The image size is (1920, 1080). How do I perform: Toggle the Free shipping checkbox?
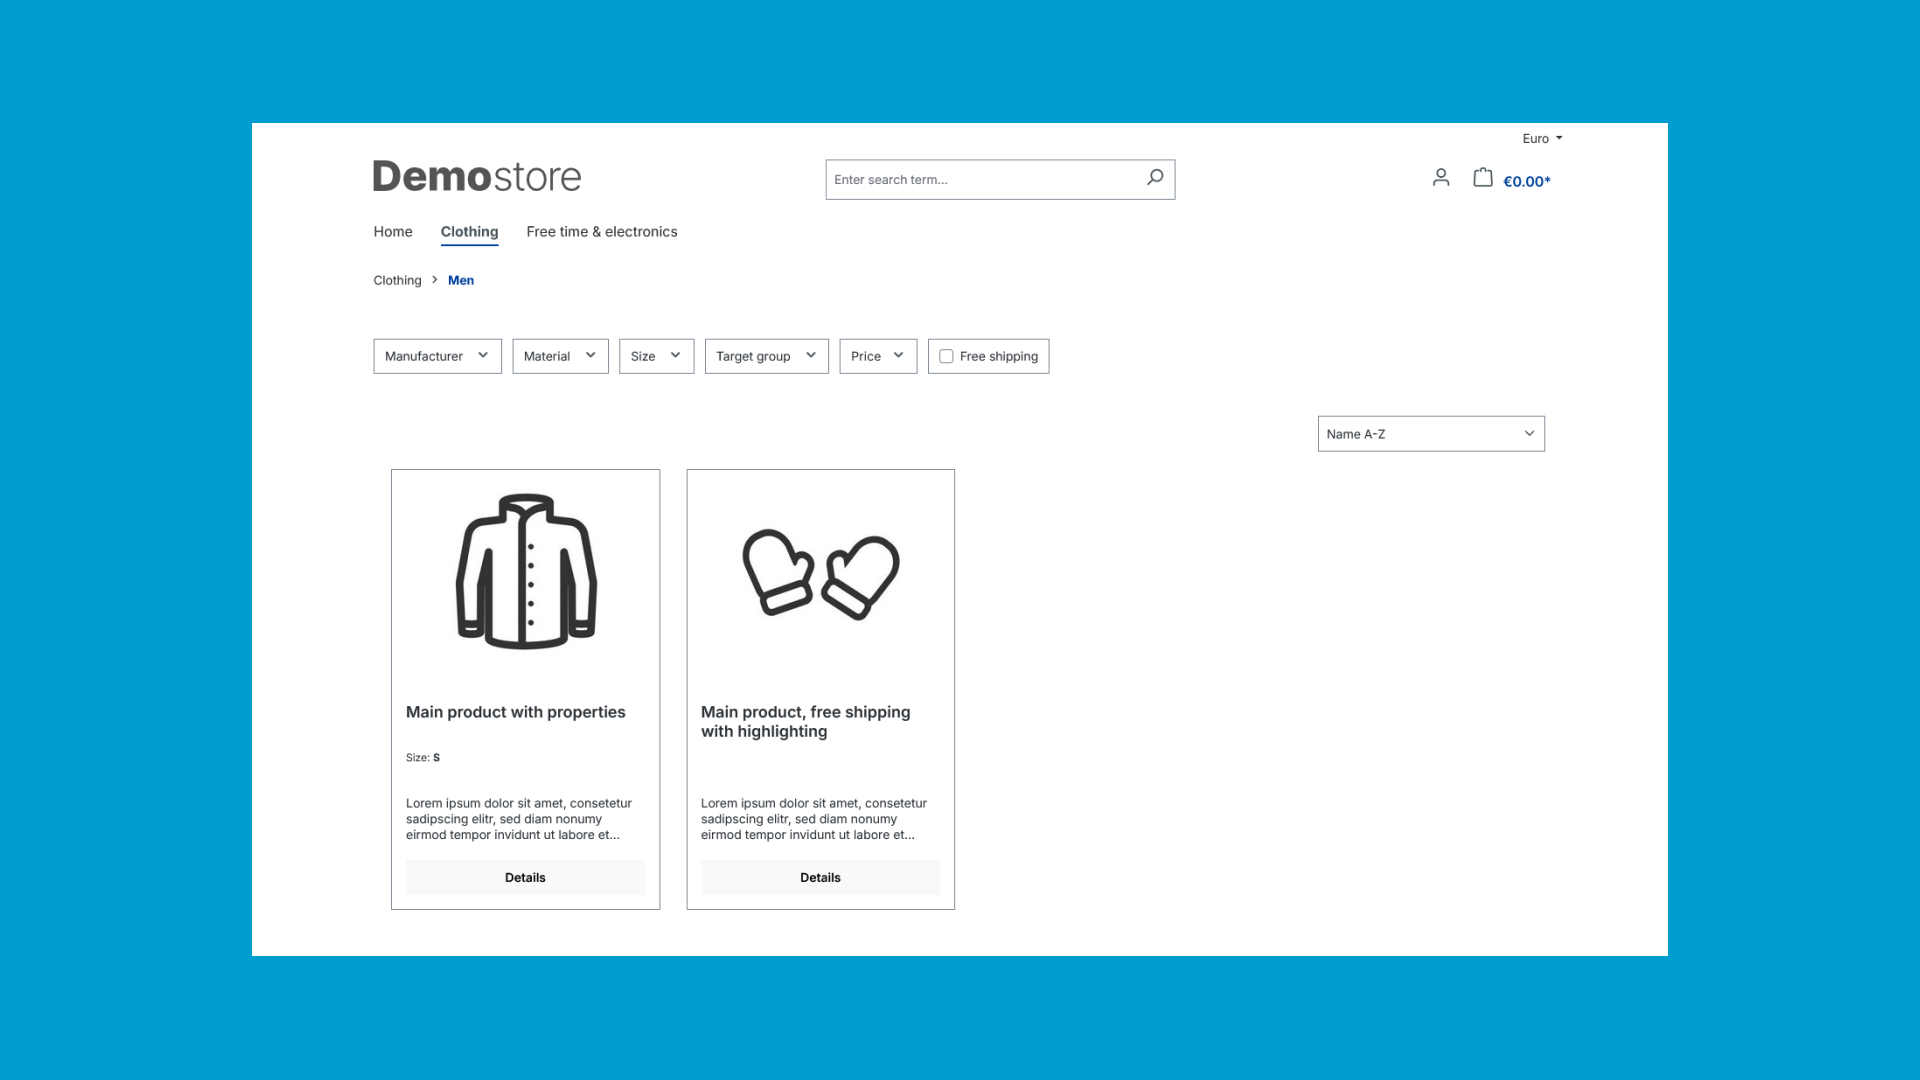pyautogui.click(x=946, y=356)
